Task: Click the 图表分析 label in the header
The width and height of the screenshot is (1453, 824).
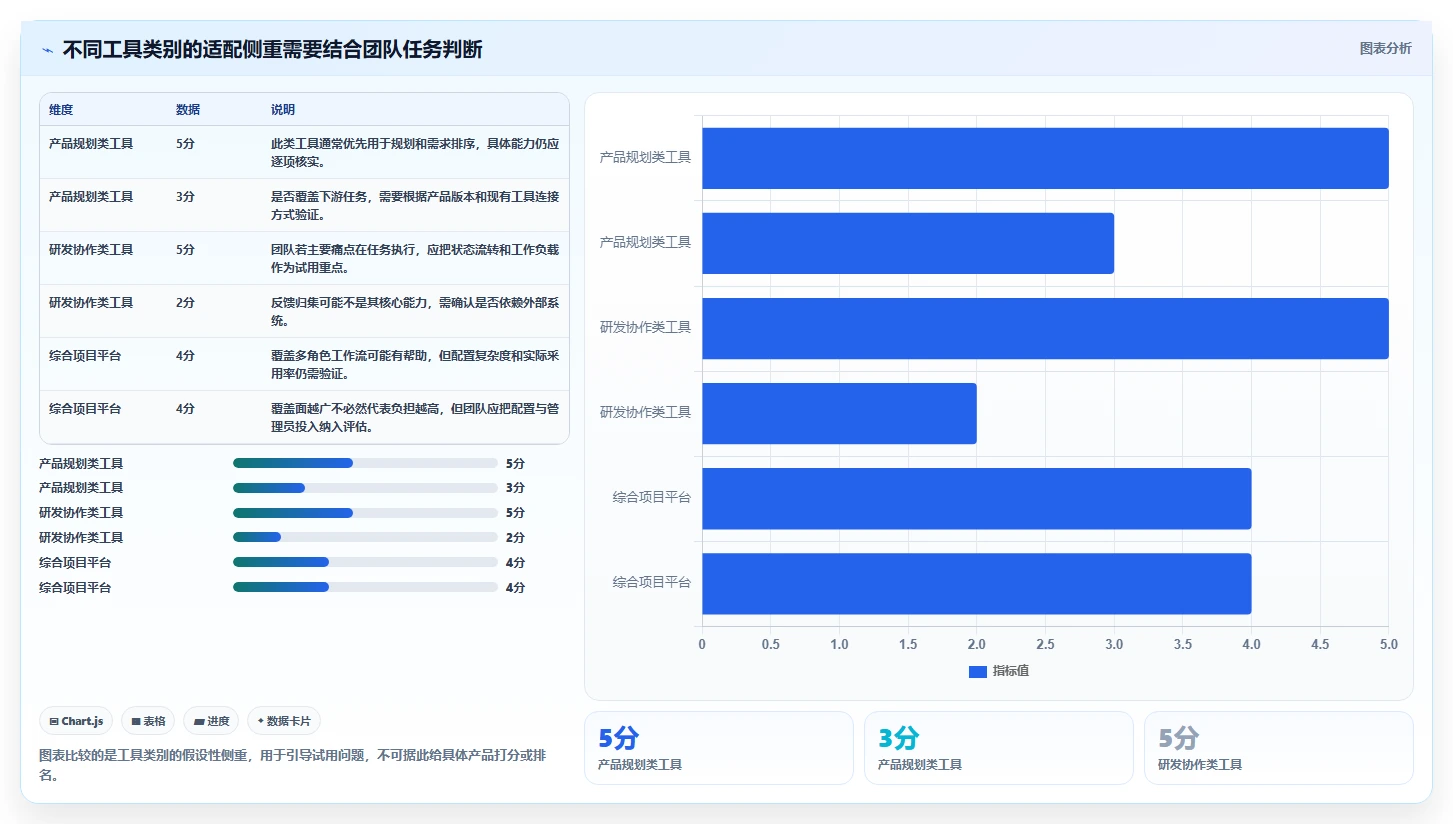Action: (x=1385, y=48)
